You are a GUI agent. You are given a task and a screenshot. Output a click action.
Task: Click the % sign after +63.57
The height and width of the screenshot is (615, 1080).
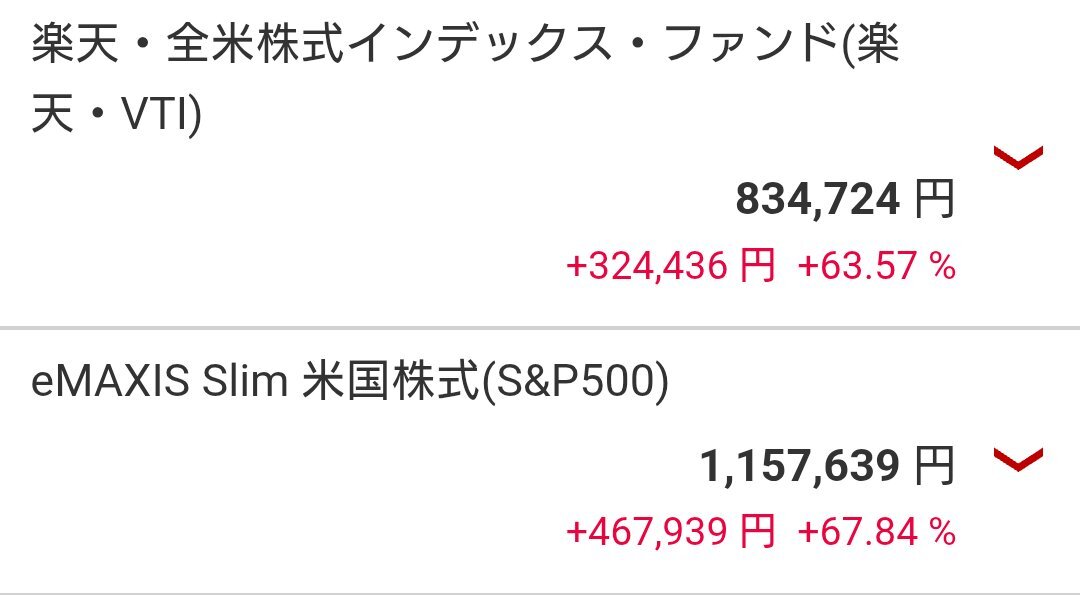(943, 266)
